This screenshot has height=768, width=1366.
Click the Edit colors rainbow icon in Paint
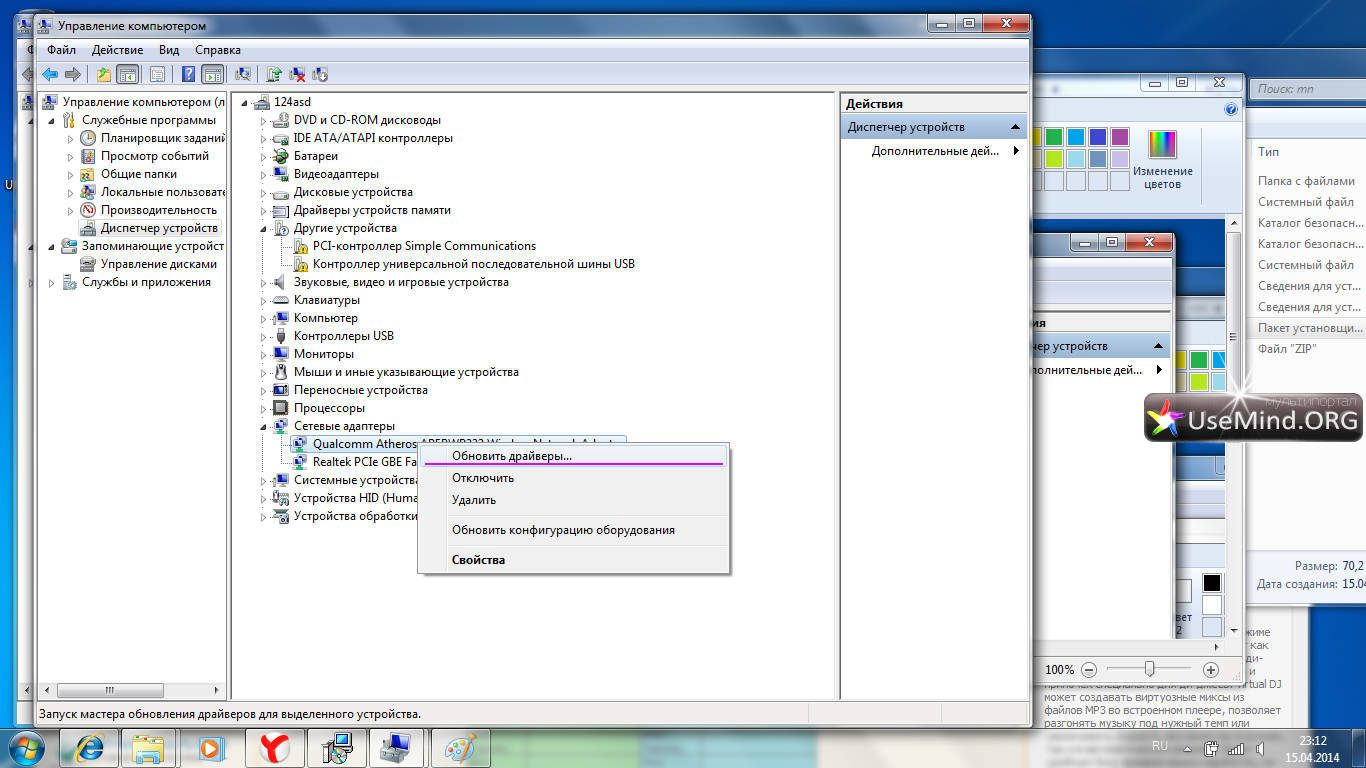coord(1162,145)
